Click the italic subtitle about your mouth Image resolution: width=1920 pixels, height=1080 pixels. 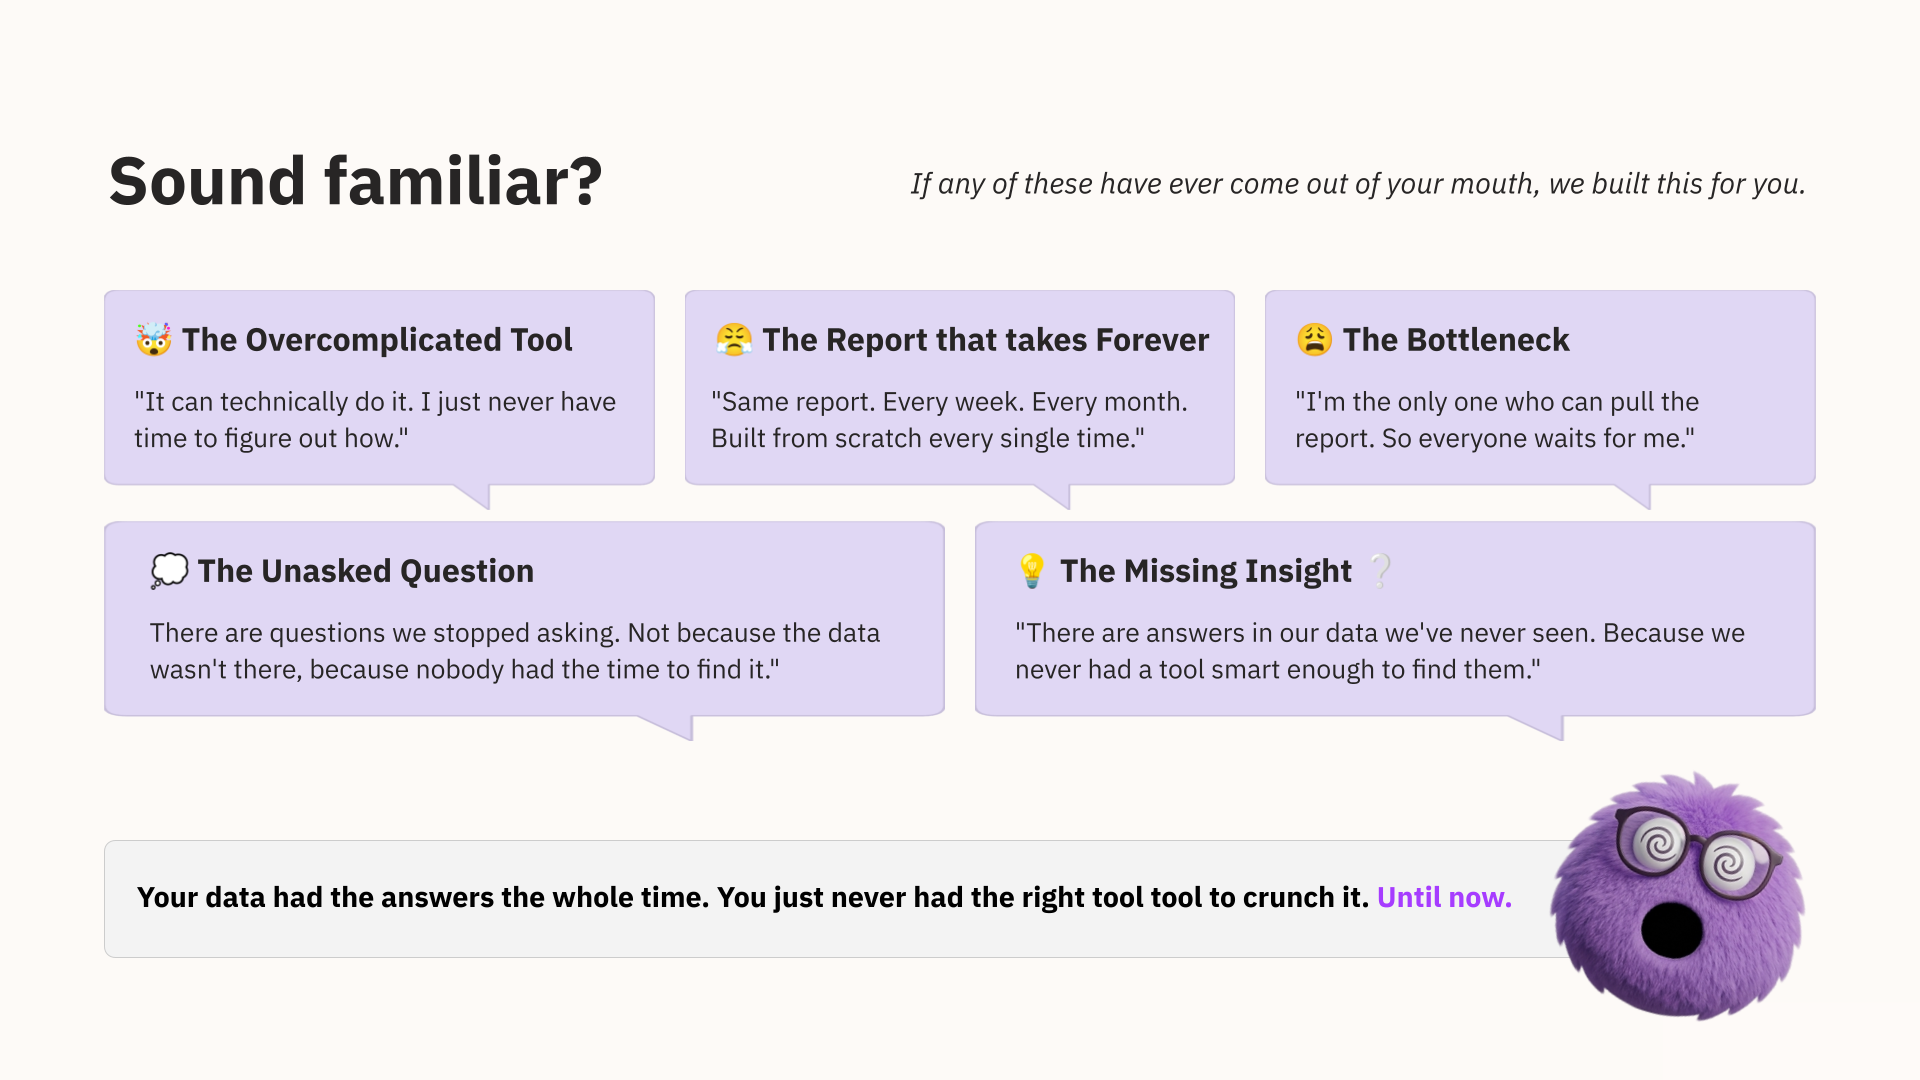pyautogui.click(x=1357, y=184)
